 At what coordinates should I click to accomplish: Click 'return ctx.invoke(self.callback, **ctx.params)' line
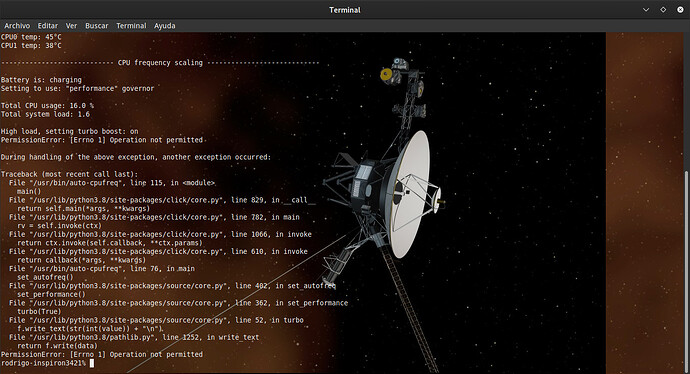pyautogui.click(x=110, y=243)
